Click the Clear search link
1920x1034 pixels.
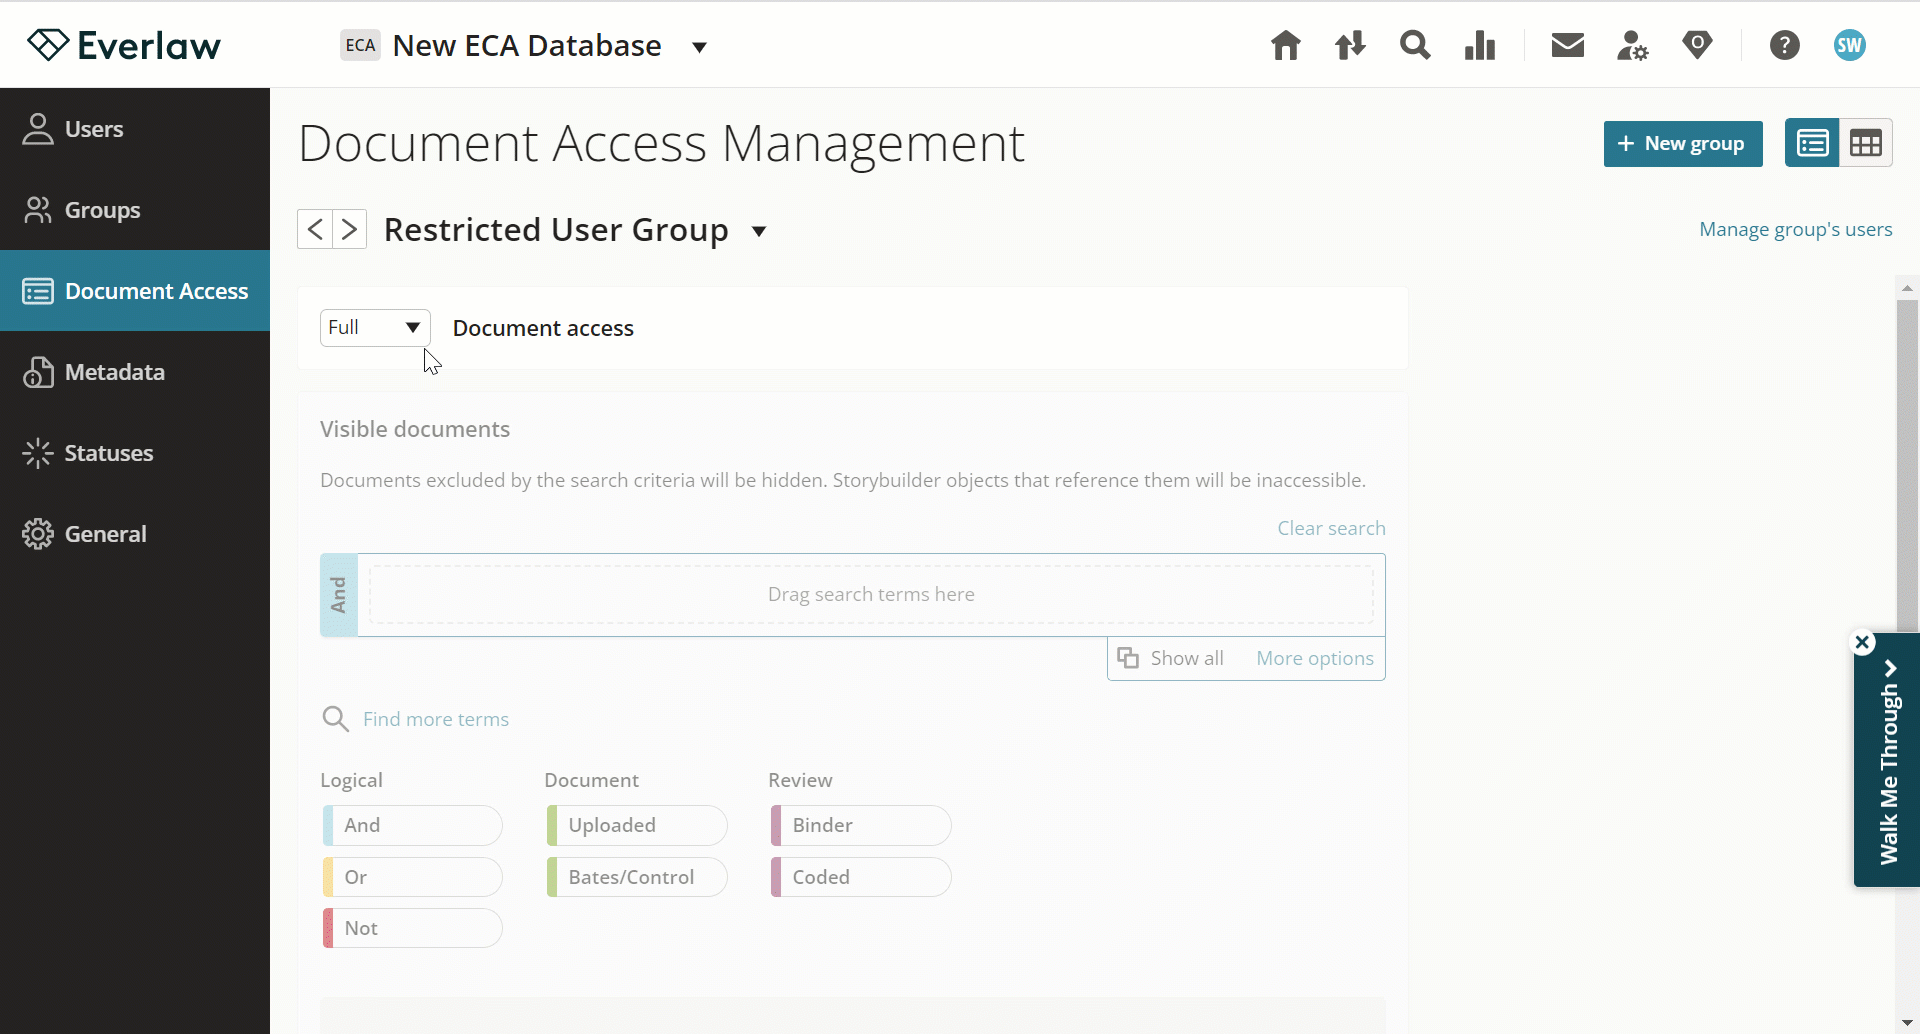1331,528
